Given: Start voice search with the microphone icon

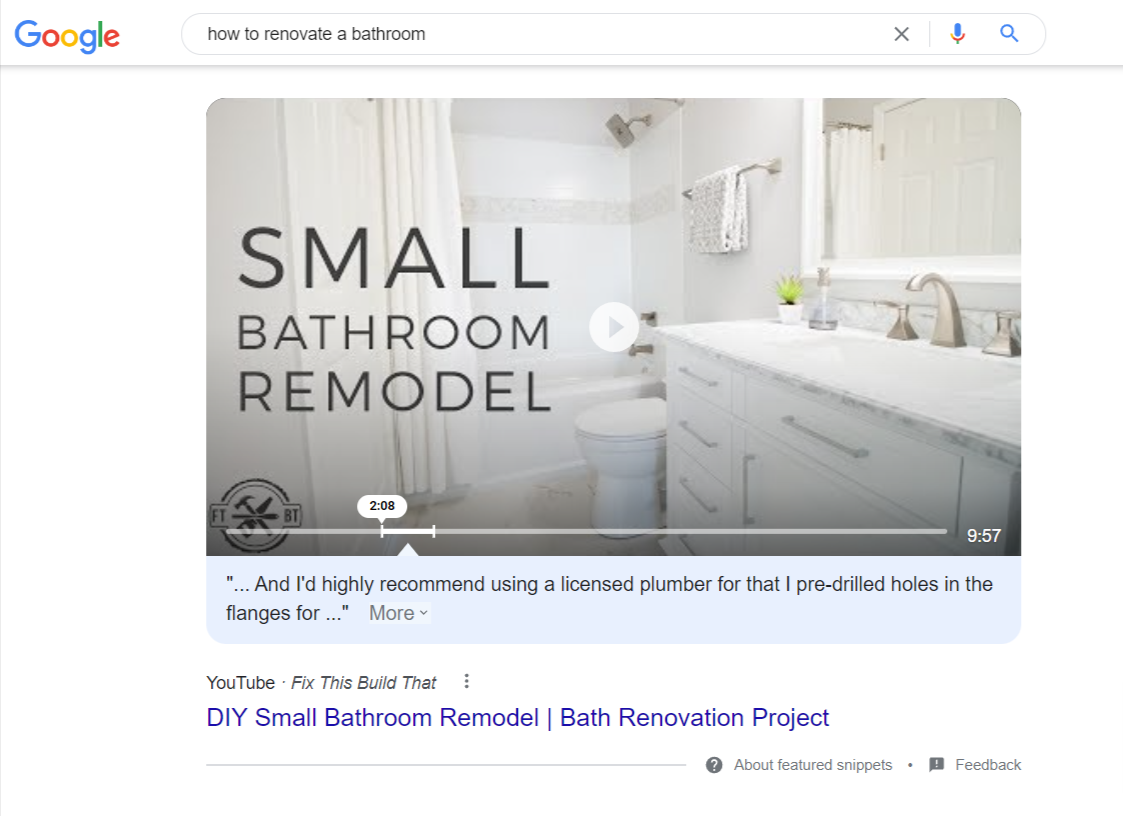Looking at the screenshot, I should pos(957,34).
